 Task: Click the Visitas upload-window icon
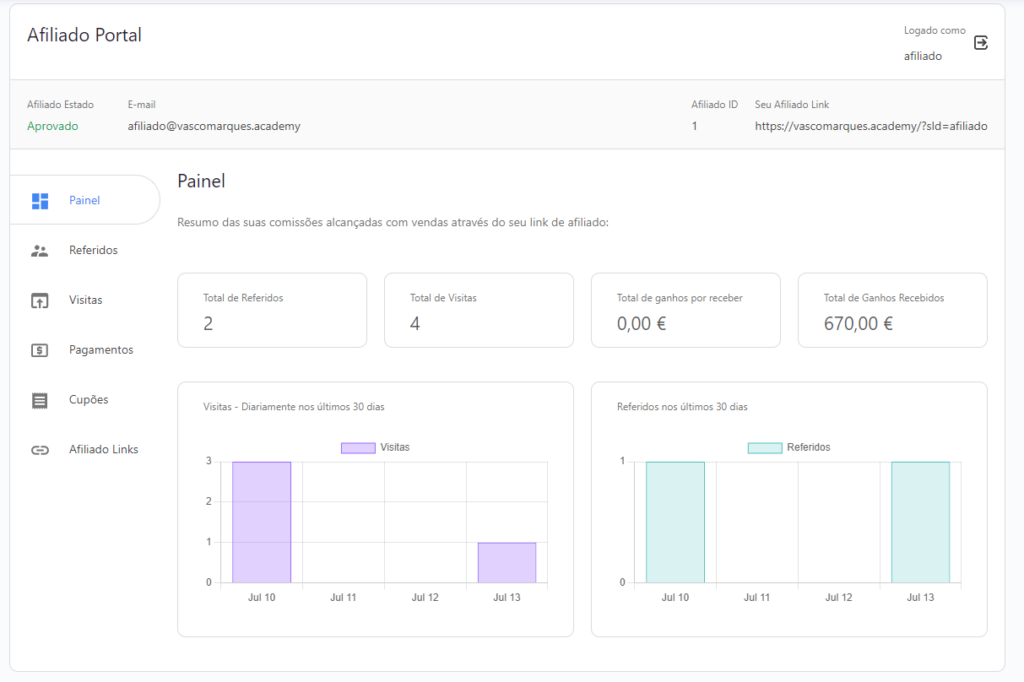tap(40, 300)
